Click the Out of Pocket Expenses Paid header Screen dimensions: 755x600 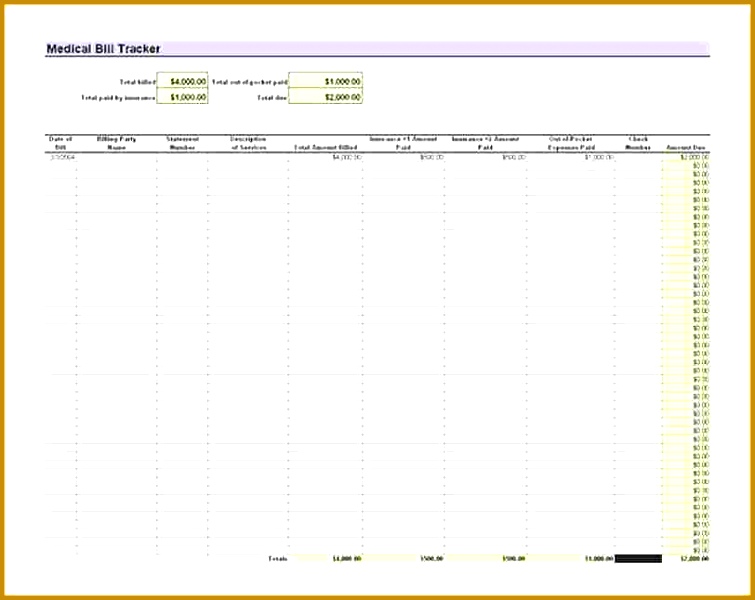[x=571, y=143]
